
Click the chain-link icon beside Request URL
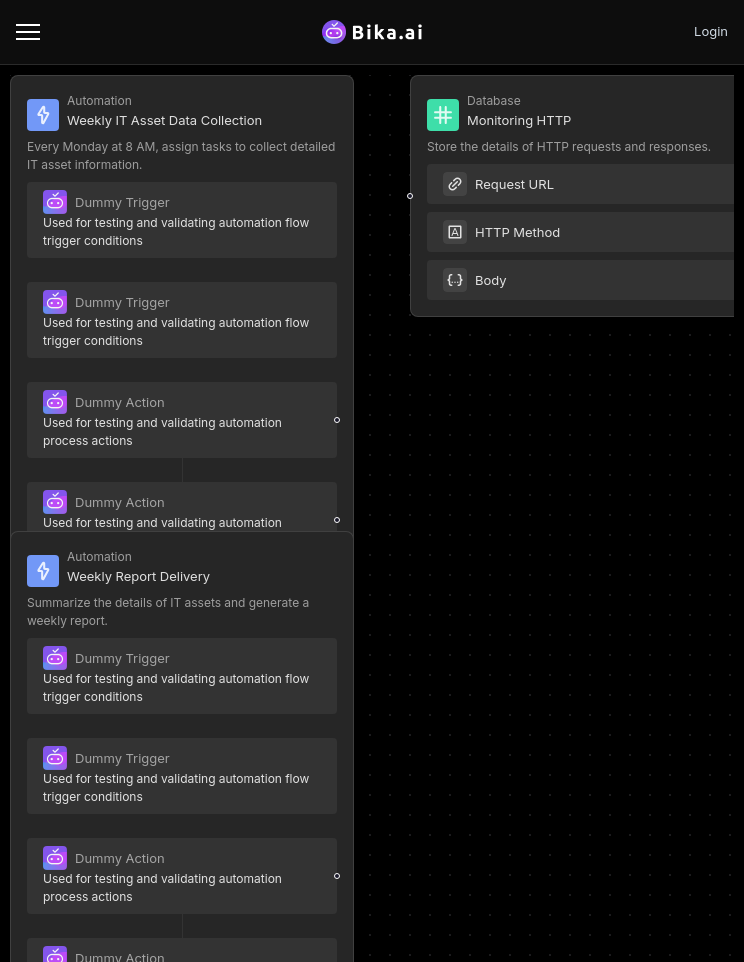(x=455, y=184)
